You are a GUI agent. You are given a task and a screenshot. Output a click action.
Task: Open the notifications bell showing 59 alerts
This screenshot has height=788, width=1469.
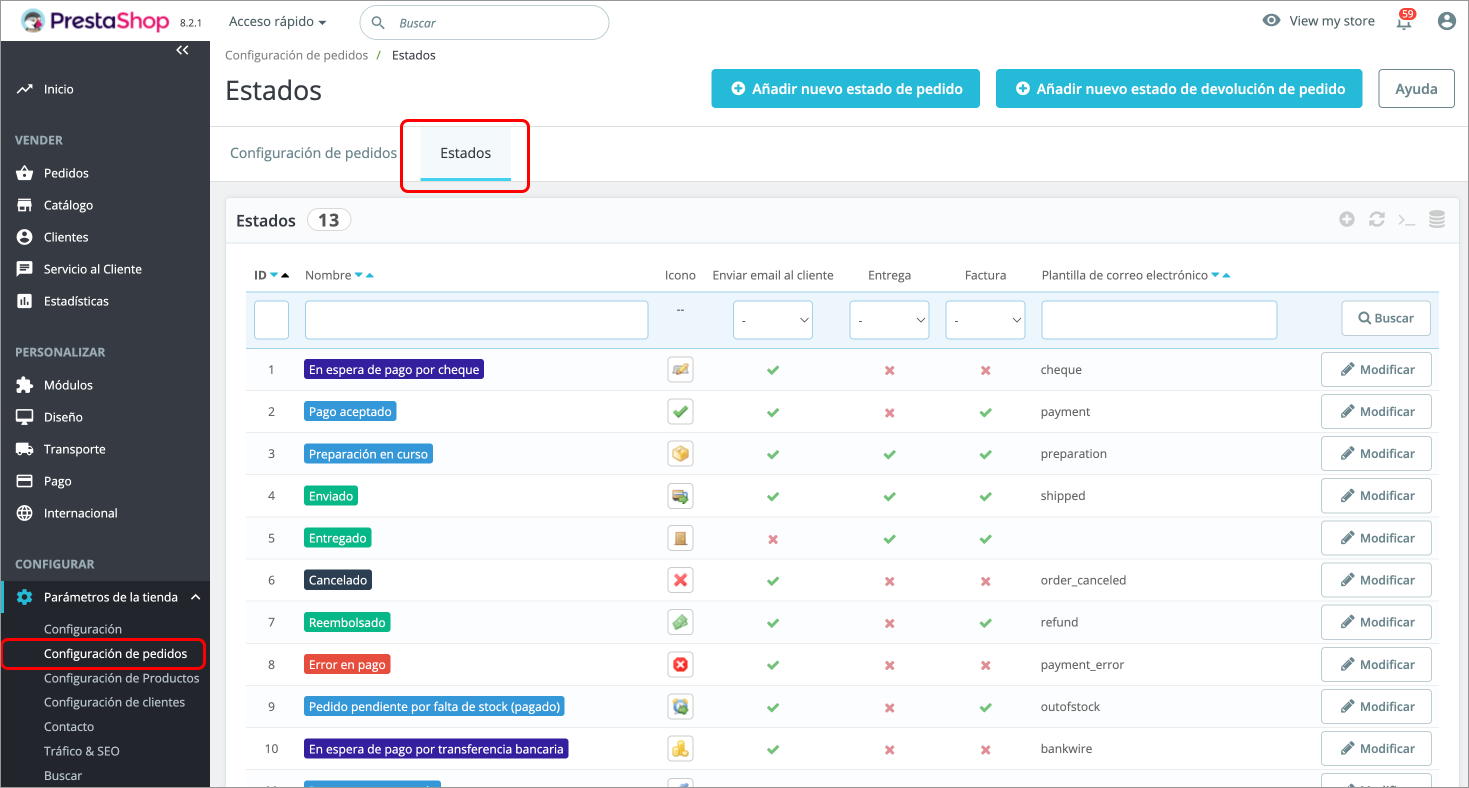click(1403, 20)
